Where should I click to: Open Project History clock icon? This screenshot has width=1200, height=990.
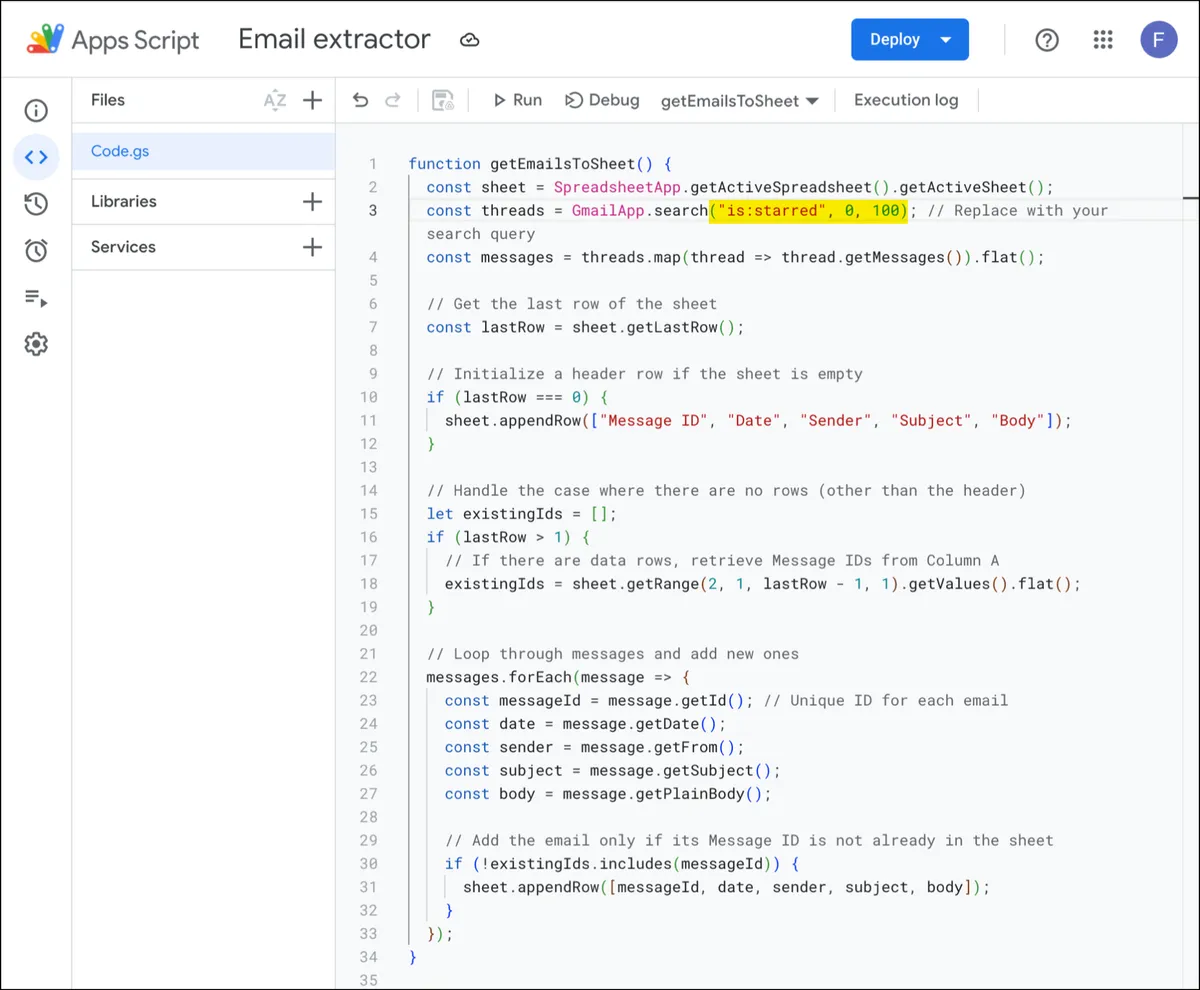click(x=36, y=204)
